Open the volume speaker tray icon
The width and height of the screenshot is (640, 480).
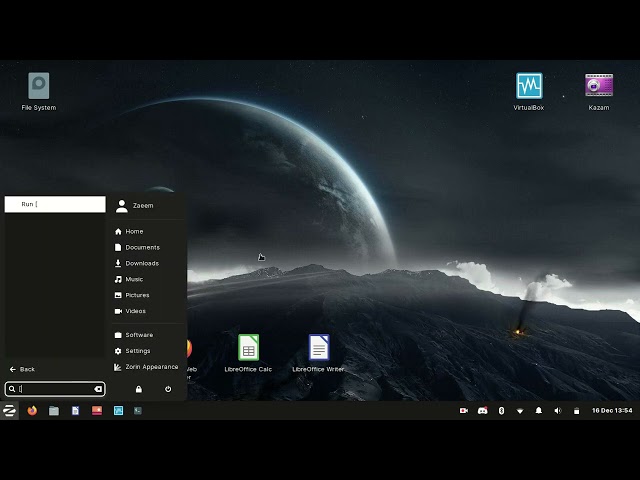point(558,411)
